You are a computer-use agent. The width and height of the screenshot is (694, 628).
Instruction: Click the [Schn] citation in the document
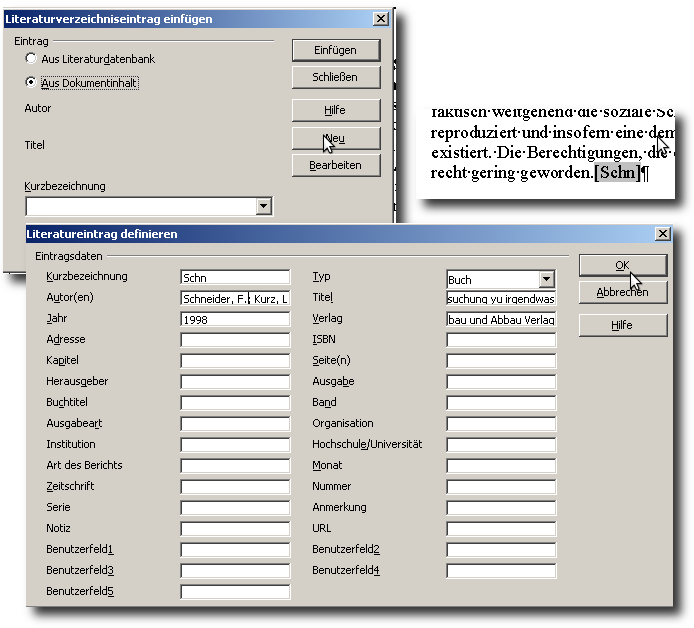pos(616,173)
